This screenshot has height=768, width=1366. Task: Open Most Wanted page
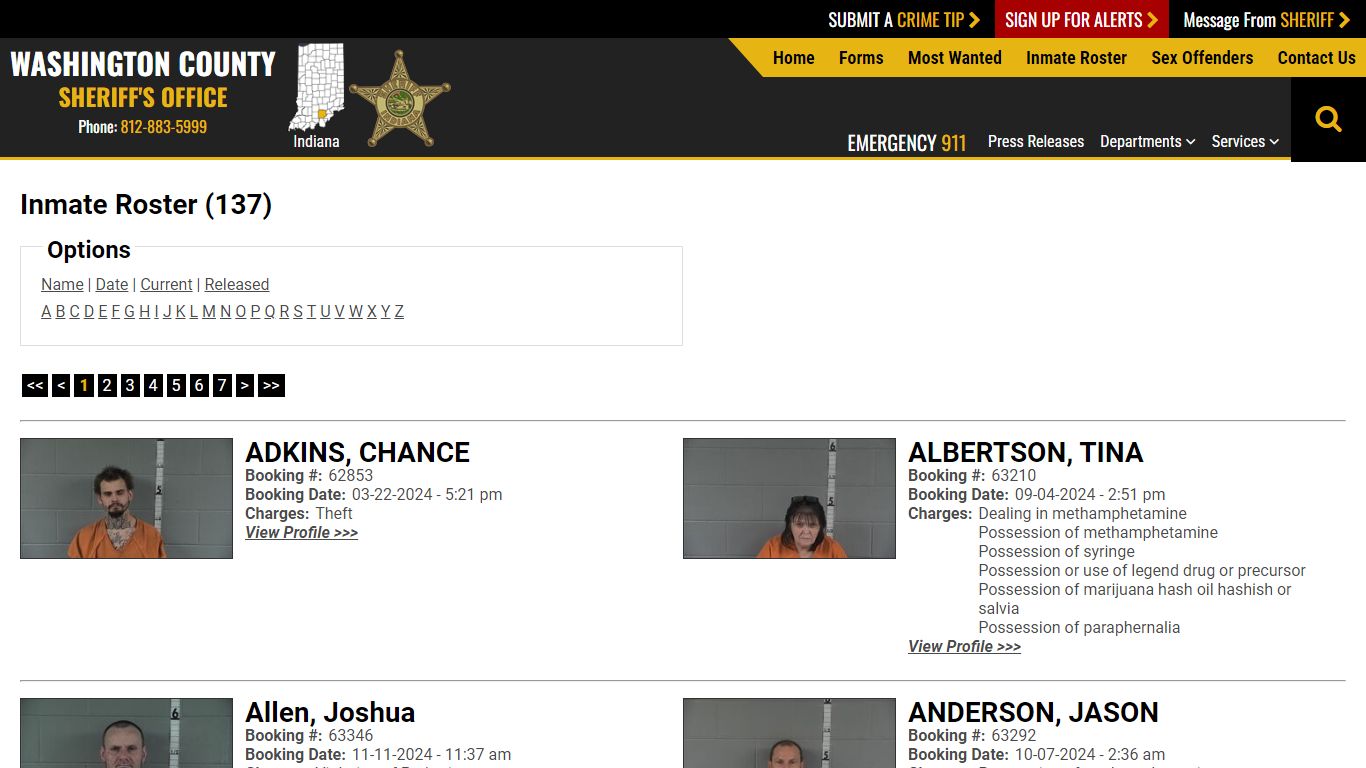(955, 58)
